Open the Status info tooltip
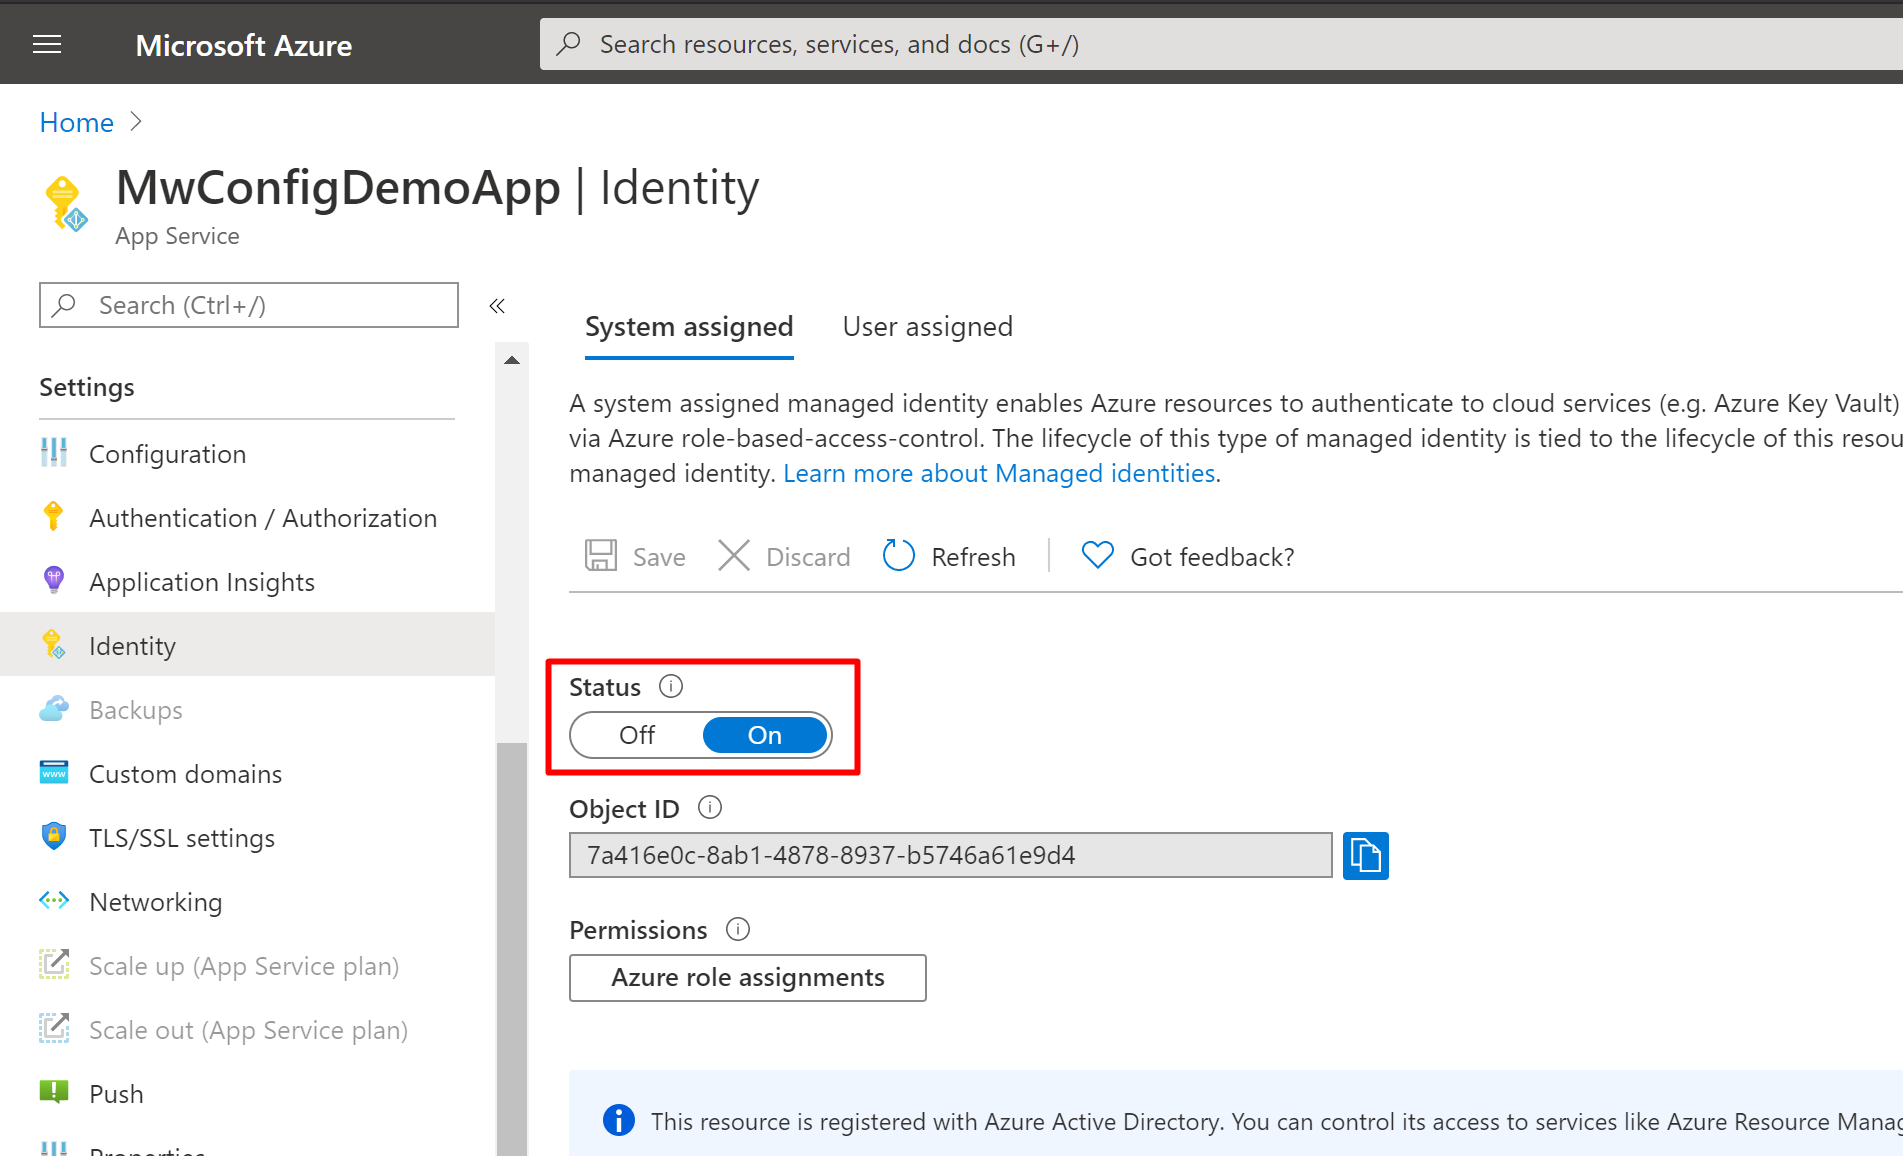 pos(671,686)
